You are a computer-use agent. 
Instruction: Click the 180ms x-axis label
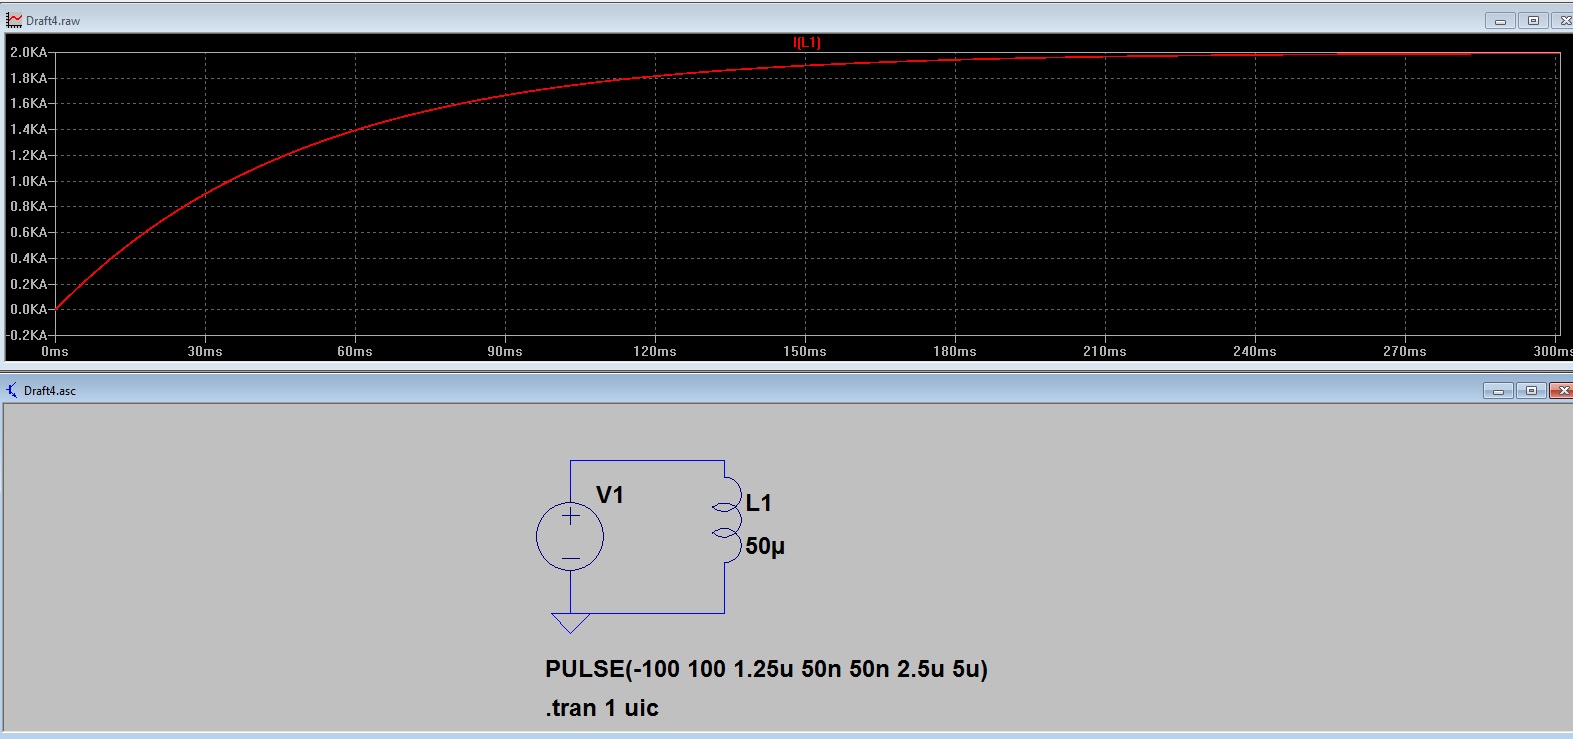955,351
